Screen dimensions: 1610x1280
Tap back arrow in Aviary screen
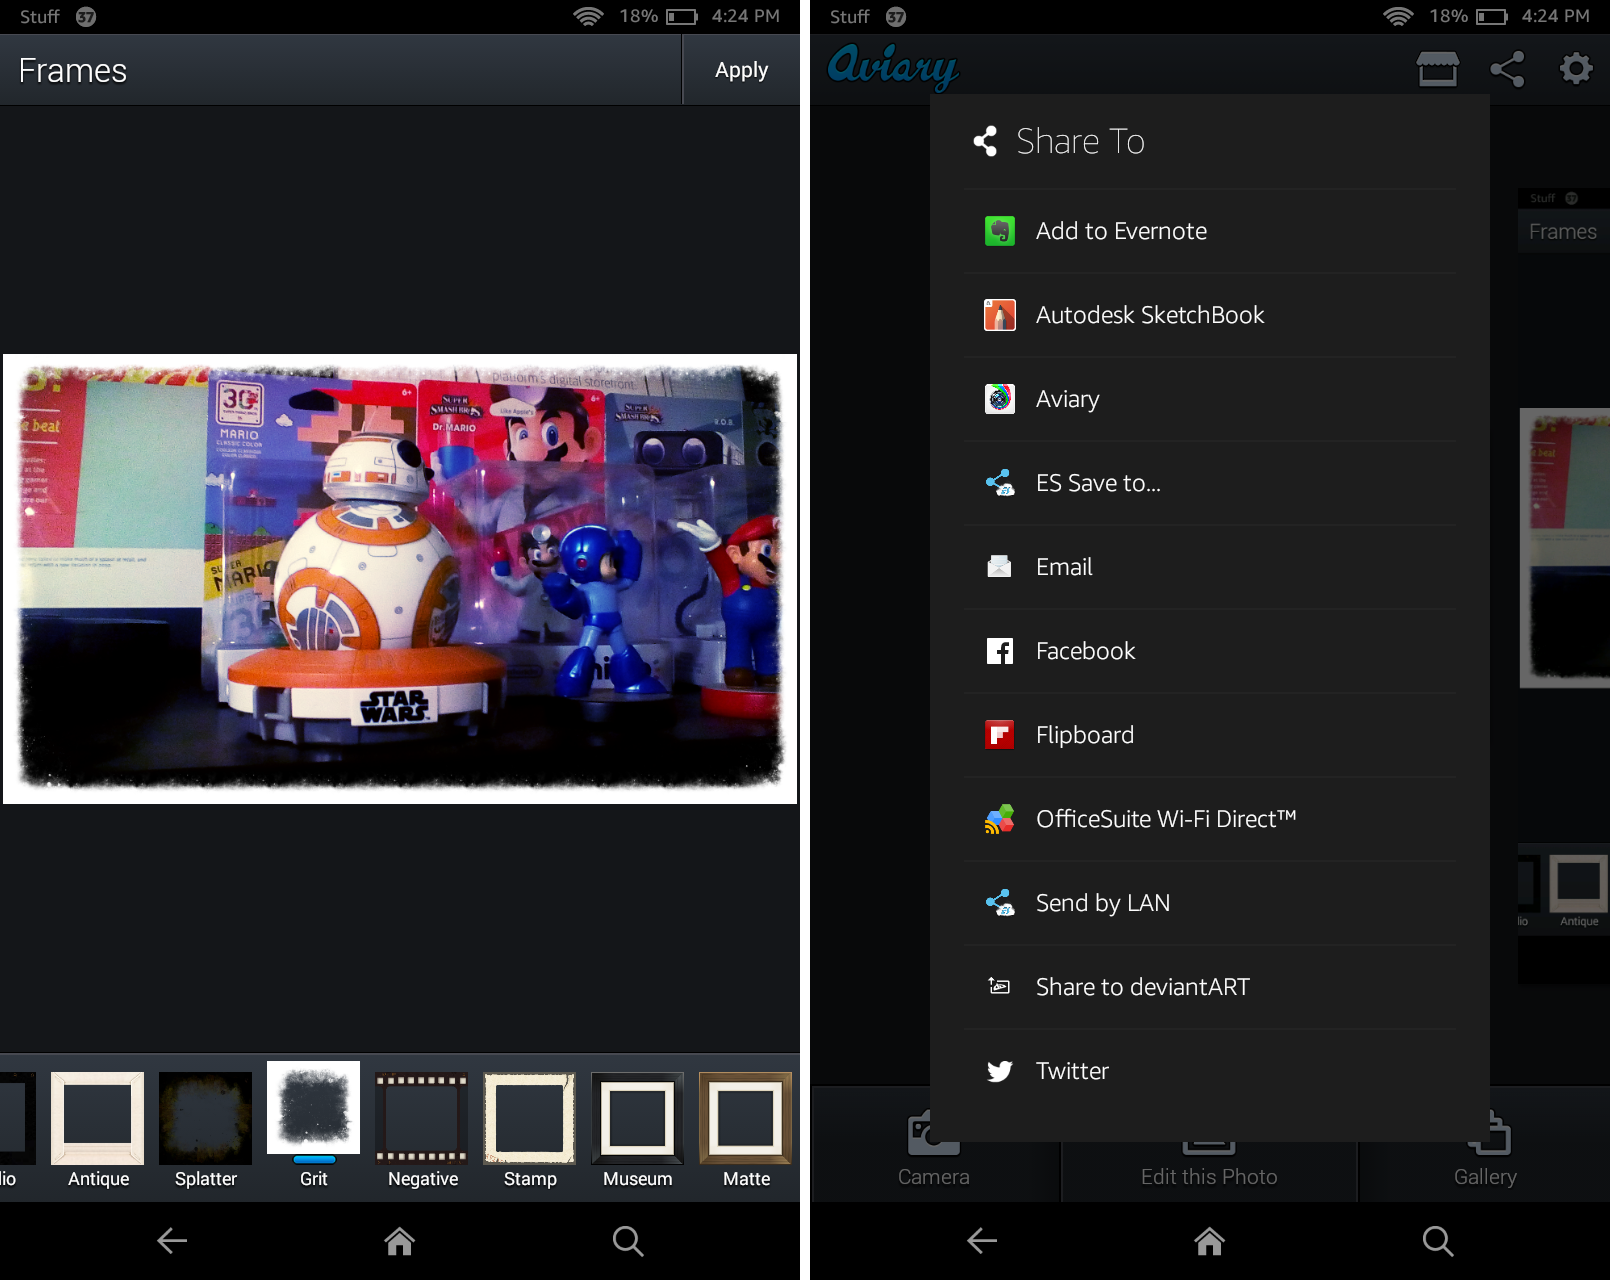[x=982, y=1241]
